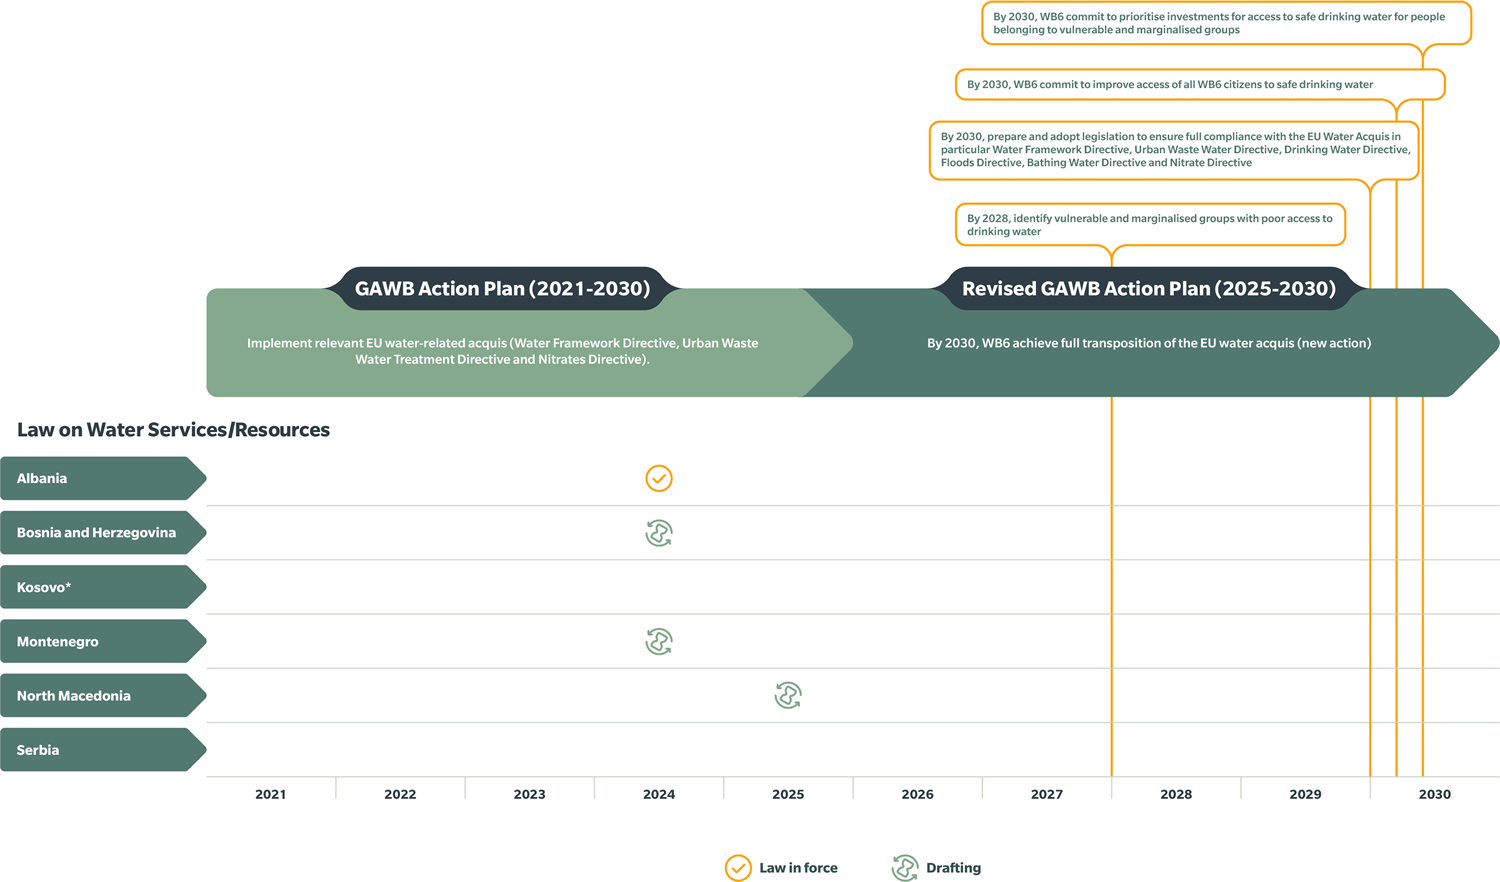Click the 2022 year on the timeline axis

(x=400, y=794)
